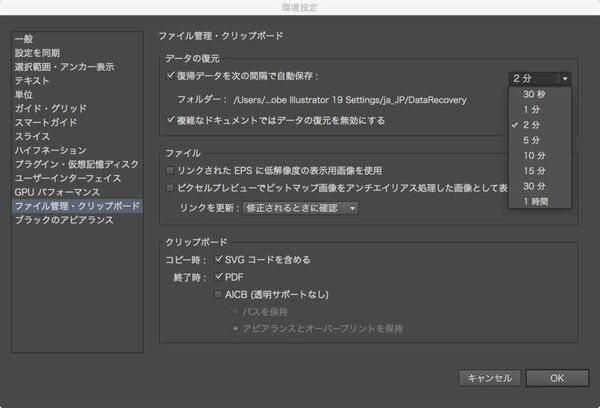Click the データの復元 section heading
This screenshot has width=600, height=408.
point(192,59)
